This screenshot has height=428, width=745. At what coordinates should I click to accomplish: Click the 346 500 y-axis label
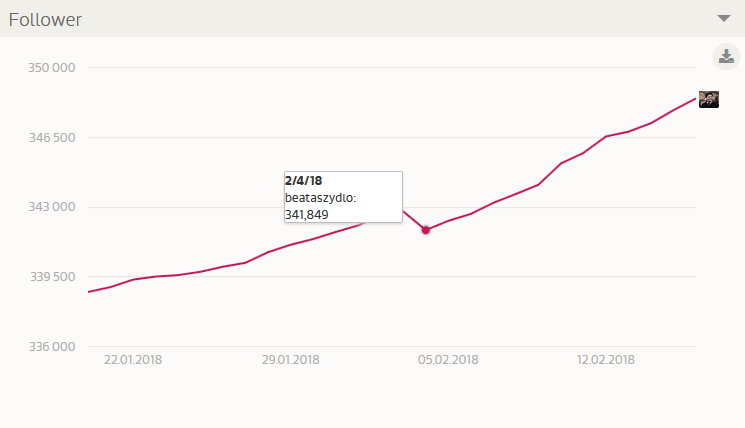(x=51, y=138)
